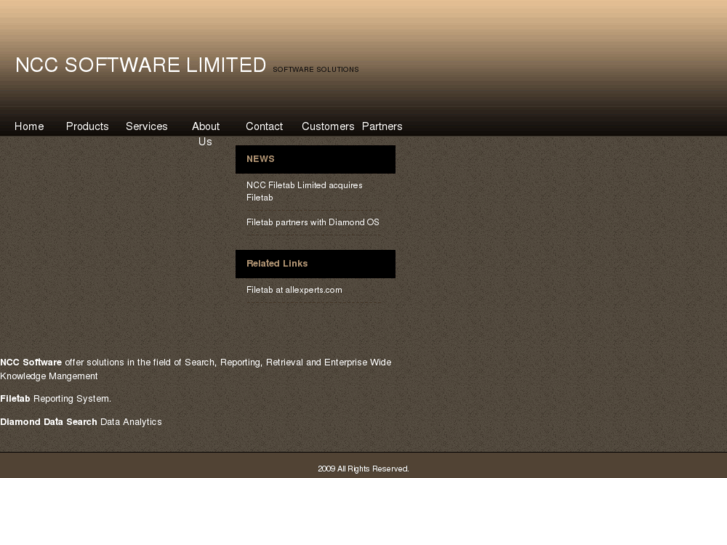Click the 'Reporting System.' text
This screenshot has height=545, width=727.
pyautogui.click(x=72, y=398)
